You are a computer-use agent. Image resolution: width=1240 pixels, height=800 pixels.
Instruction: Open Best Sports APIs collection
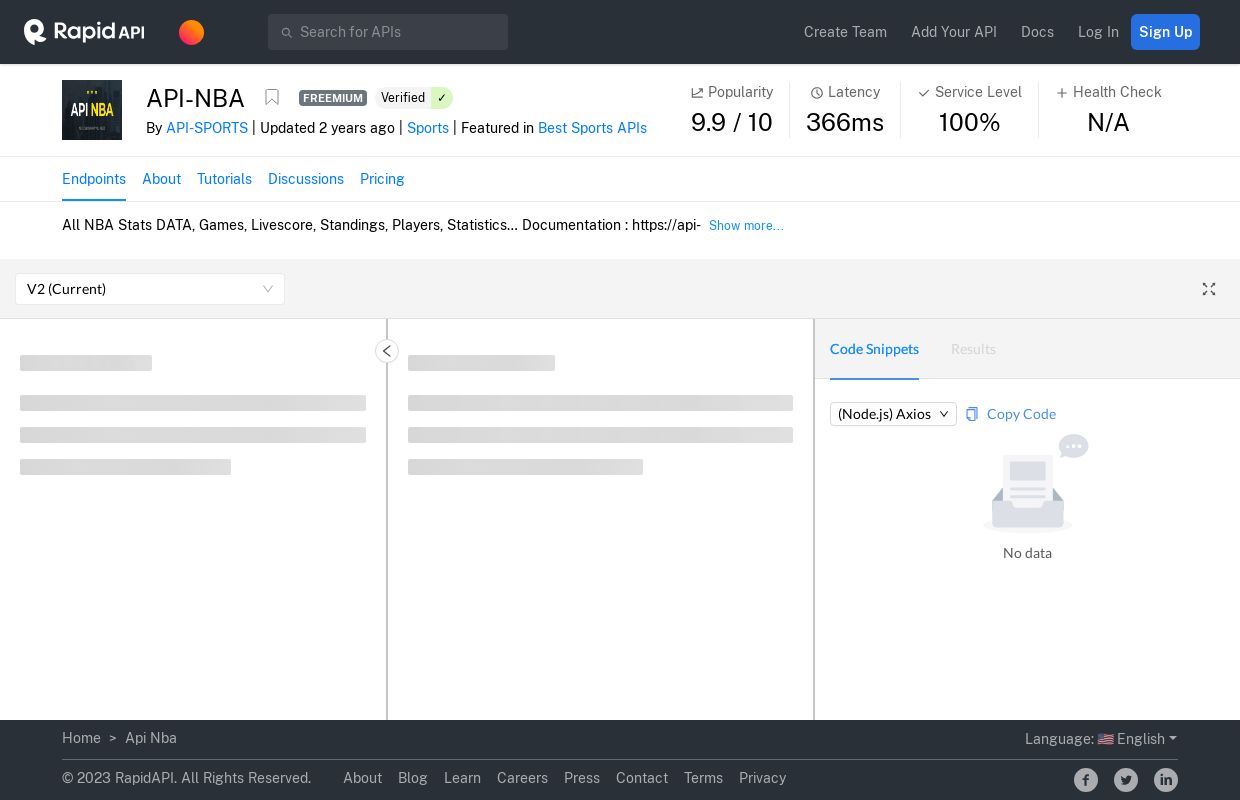tap(592, 128)
